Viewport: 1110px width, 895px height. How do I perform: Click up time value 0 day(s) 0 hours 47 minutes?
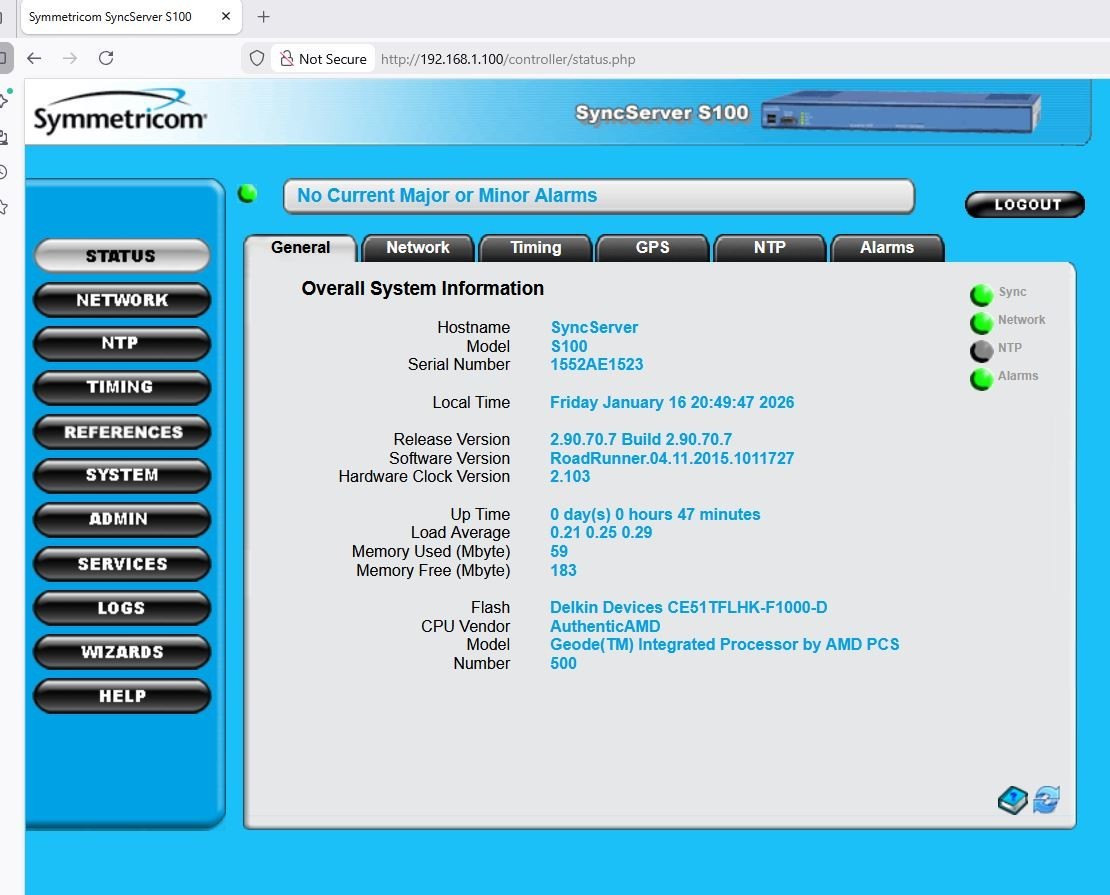655,514
